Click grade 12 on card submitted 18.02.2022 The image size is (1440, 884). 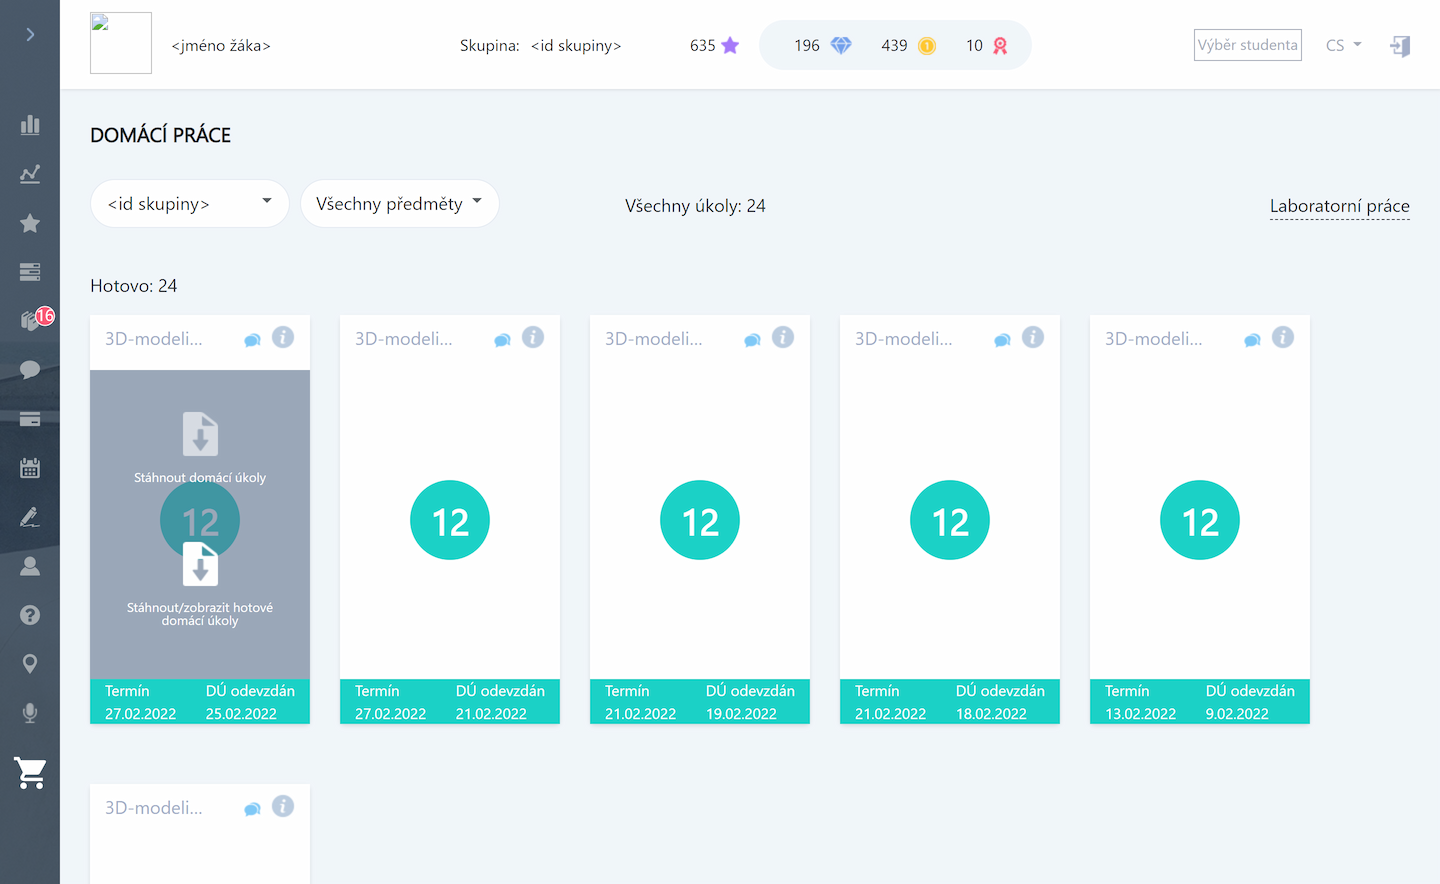pos(950,520)
